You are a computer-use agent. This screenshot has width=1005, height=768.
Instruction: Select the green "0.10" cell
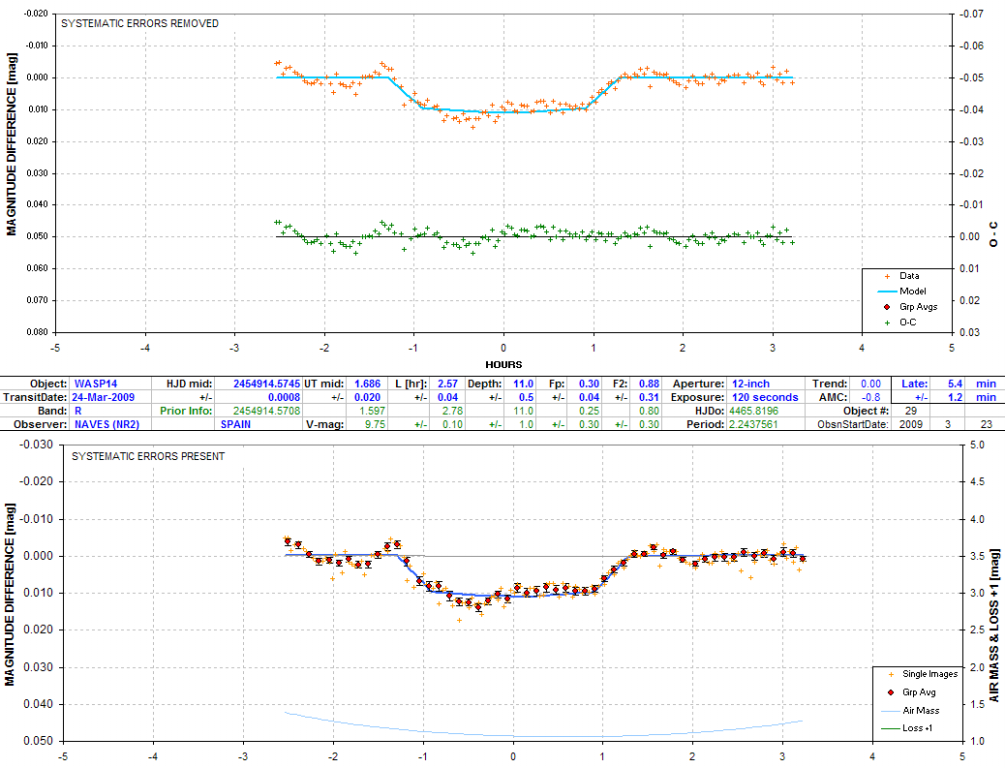[x=453, y=424]
